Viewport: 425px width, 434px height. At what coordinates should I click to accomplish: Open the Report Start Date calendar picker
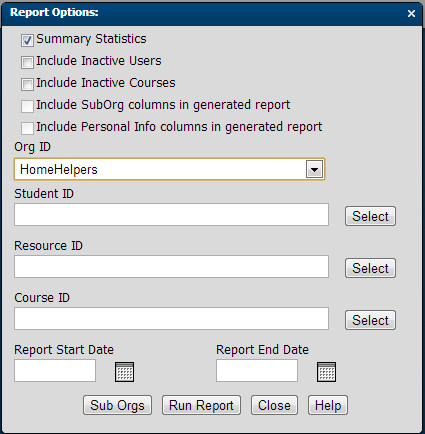[x=124, y=372]
